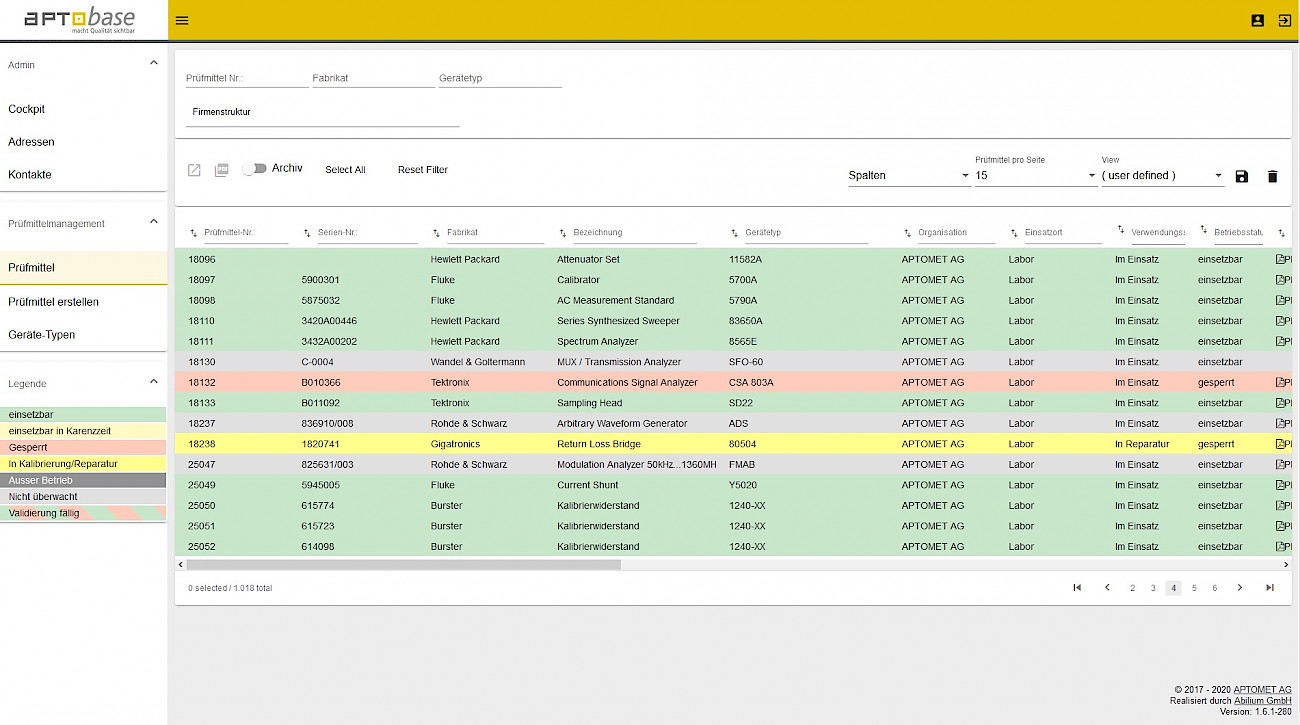Focus the Bezeichnung column filter field

[635, 233]
